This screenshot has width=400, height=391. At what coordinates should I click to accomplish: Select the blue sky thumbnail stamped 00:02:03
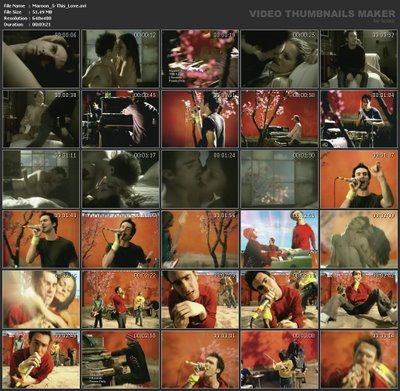(x=280, y=239)
